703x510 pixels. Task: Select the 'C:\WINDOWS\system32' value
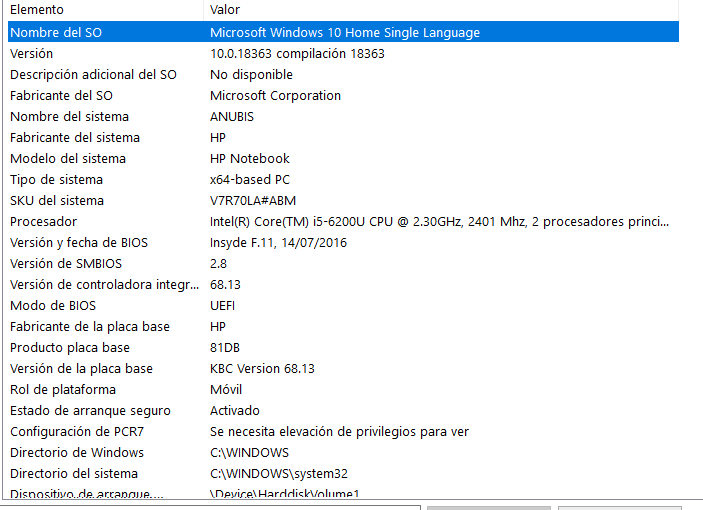[279, 474]
